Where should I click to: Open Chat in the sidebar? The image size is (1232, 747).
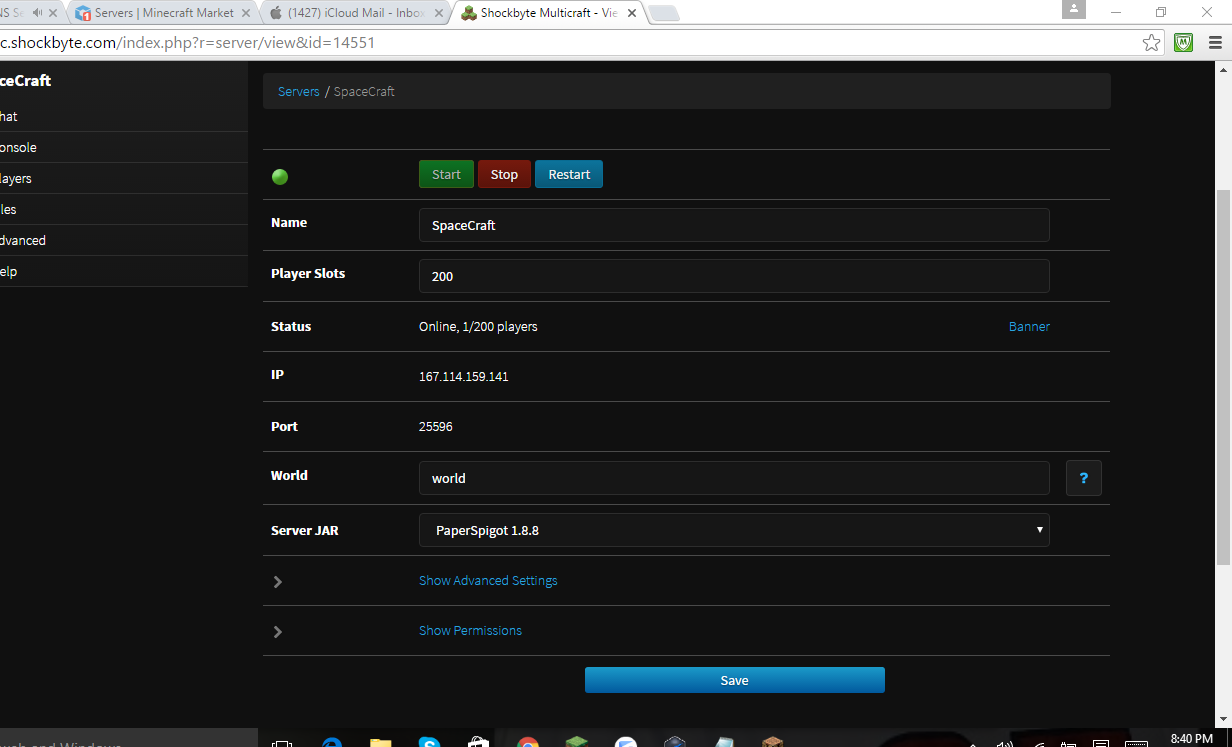point(124,116)
